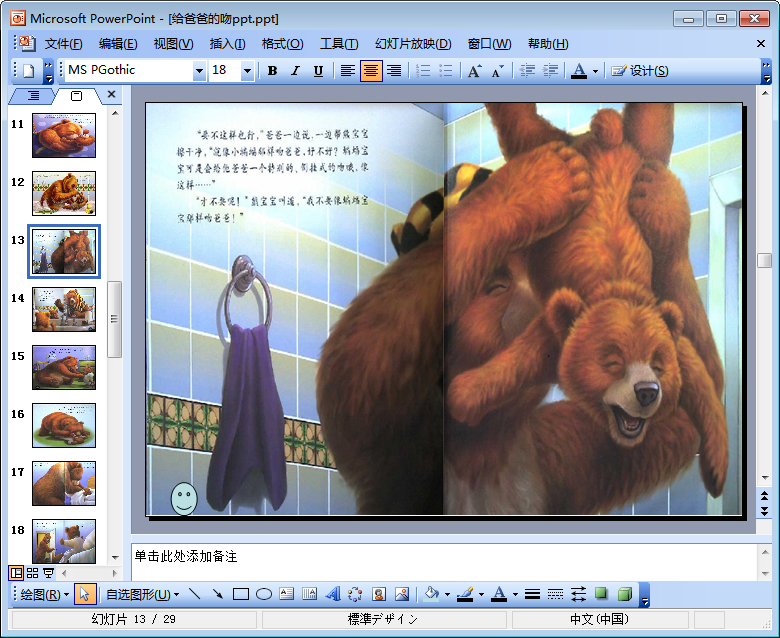Select slide 11 thumbnail
Screen dimensions: 780x638
[x=64, y=135]
